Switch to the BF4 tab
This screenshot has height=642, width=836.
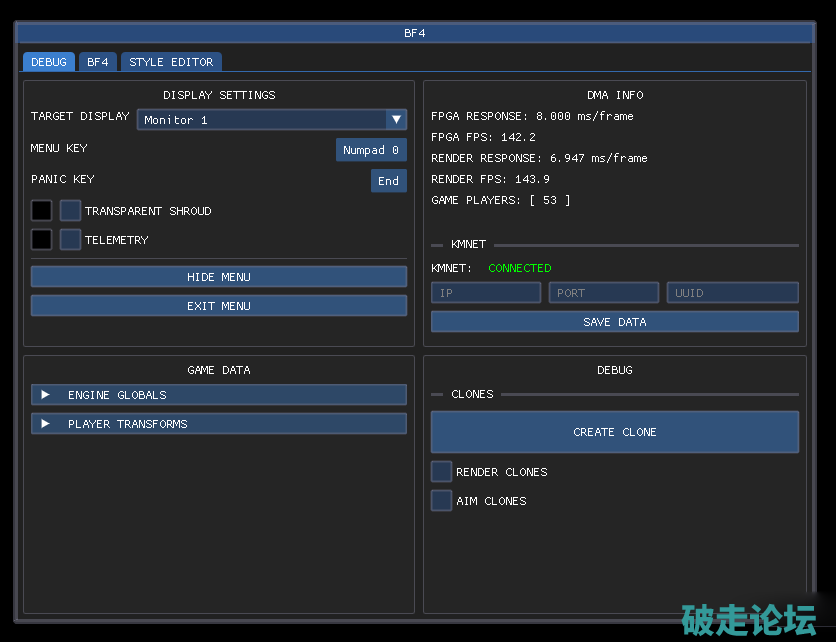click(x=97, y=62)
